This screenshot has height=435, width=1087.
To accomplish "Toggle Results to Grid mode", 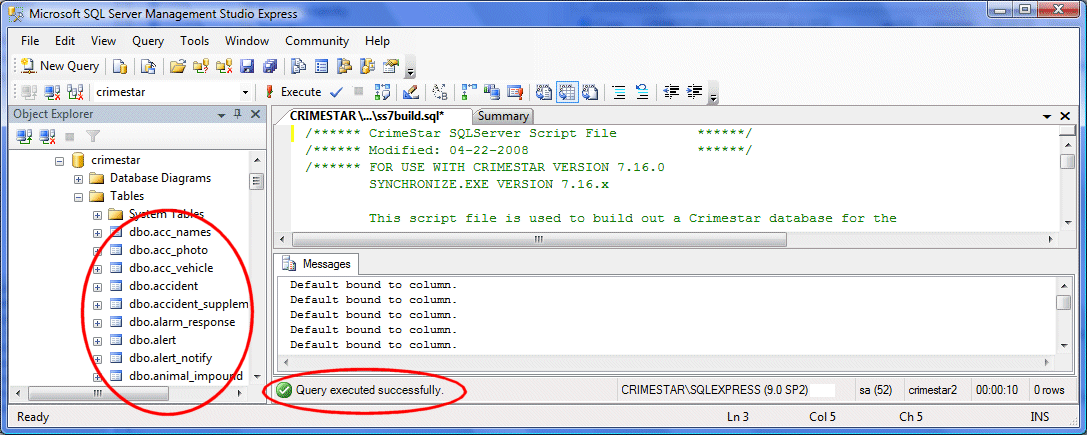I will click(x=567, y=92).
